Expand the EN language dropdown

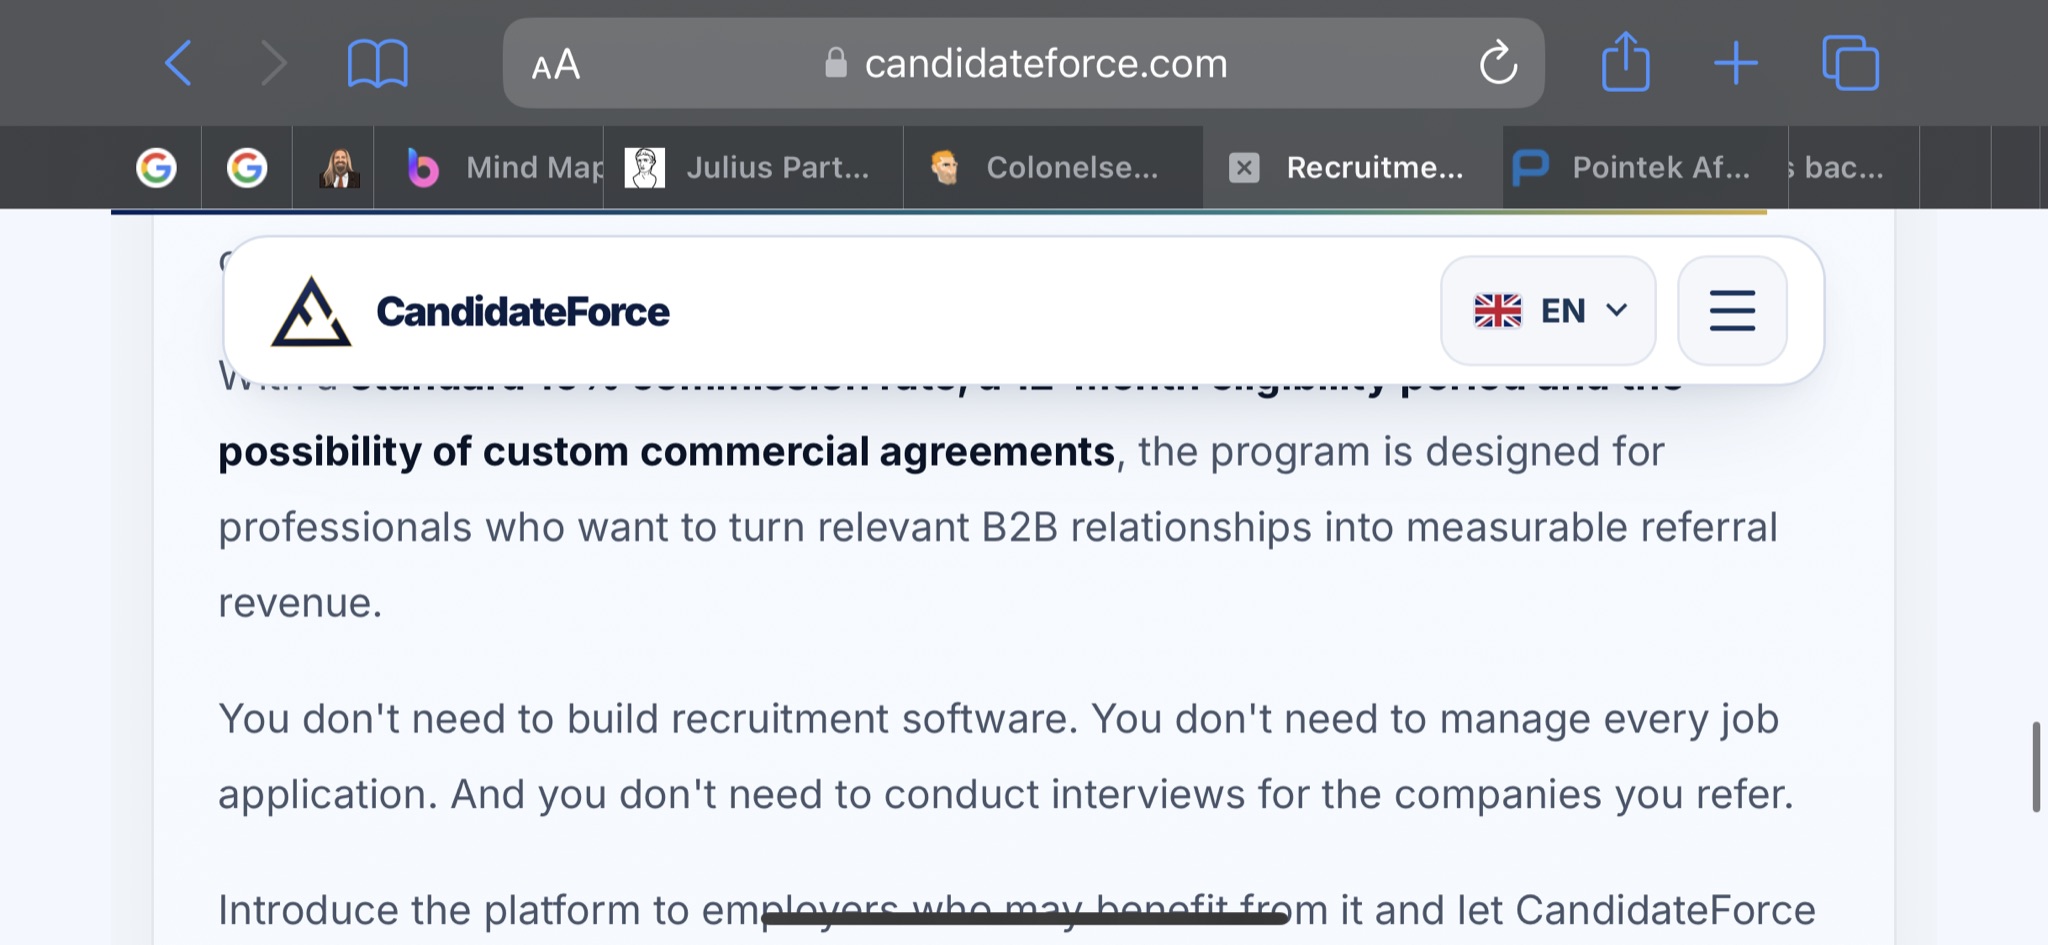tap(1548, 311)
